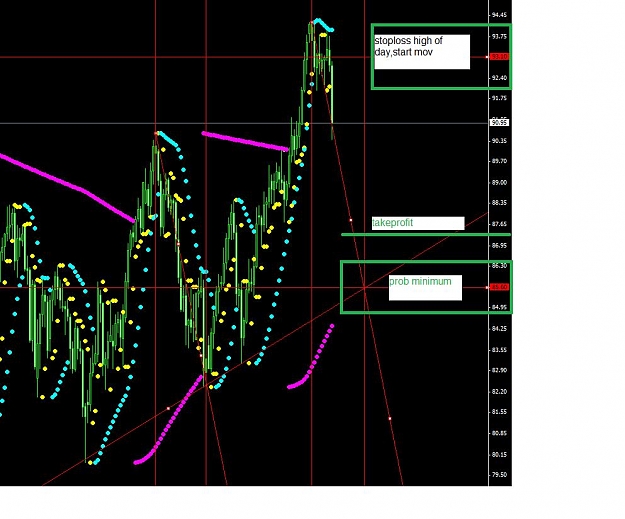Click the 90.35 price axis label
625x519 pixels.
pyautogui.click(x=499, y=141)
